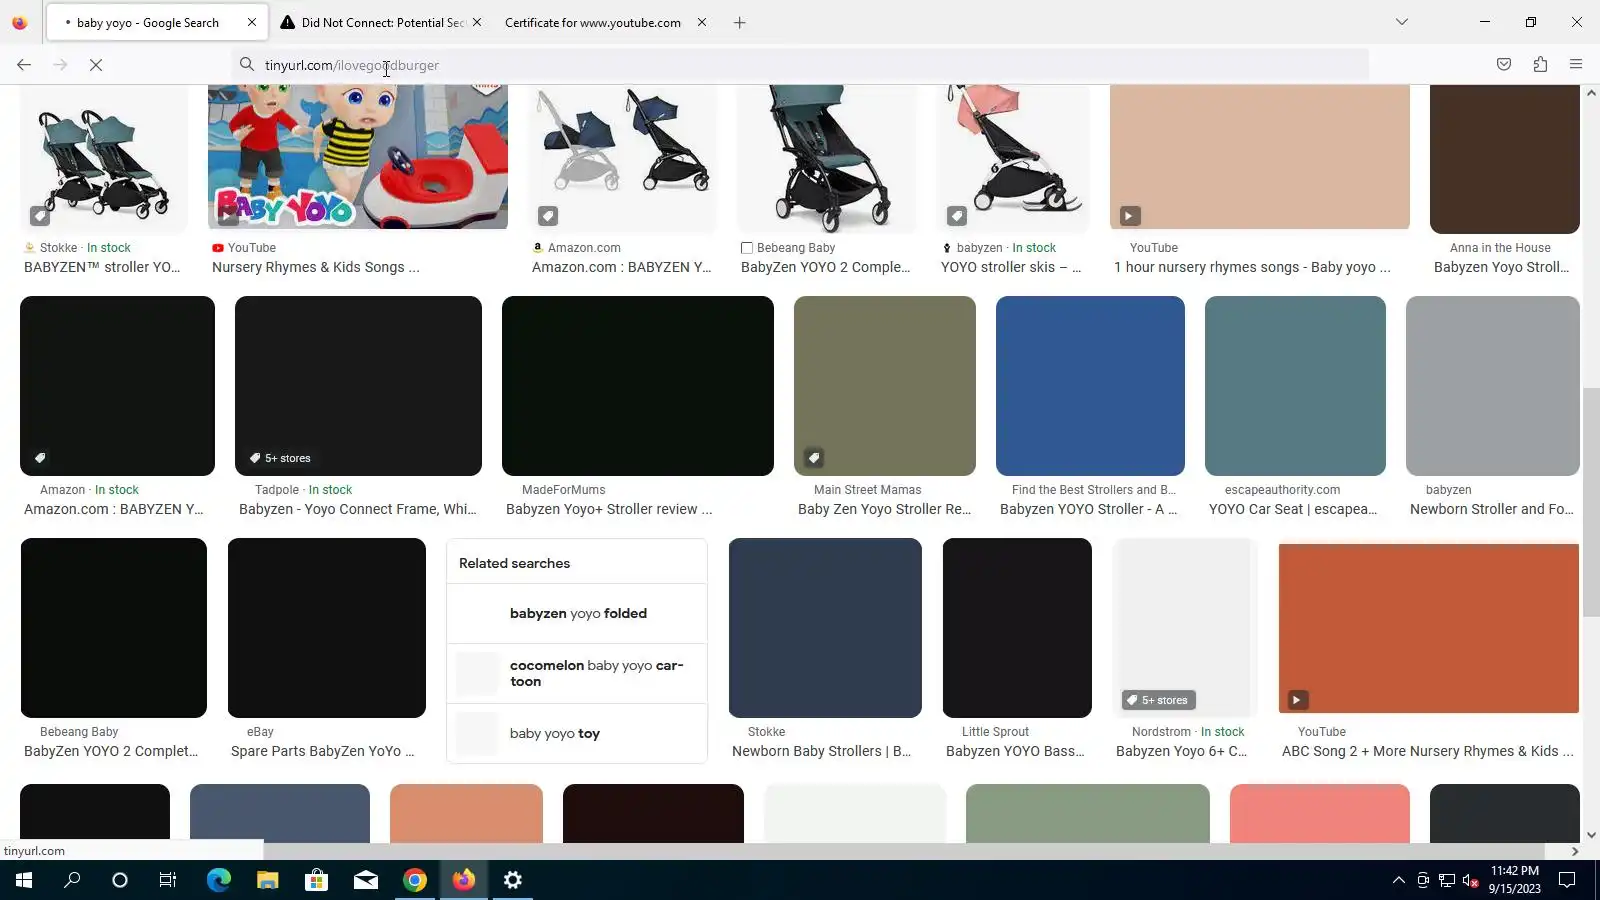Close the Certificate for www.youtube.com tab
1600x900 pixels.
click(x=702, y=22)
